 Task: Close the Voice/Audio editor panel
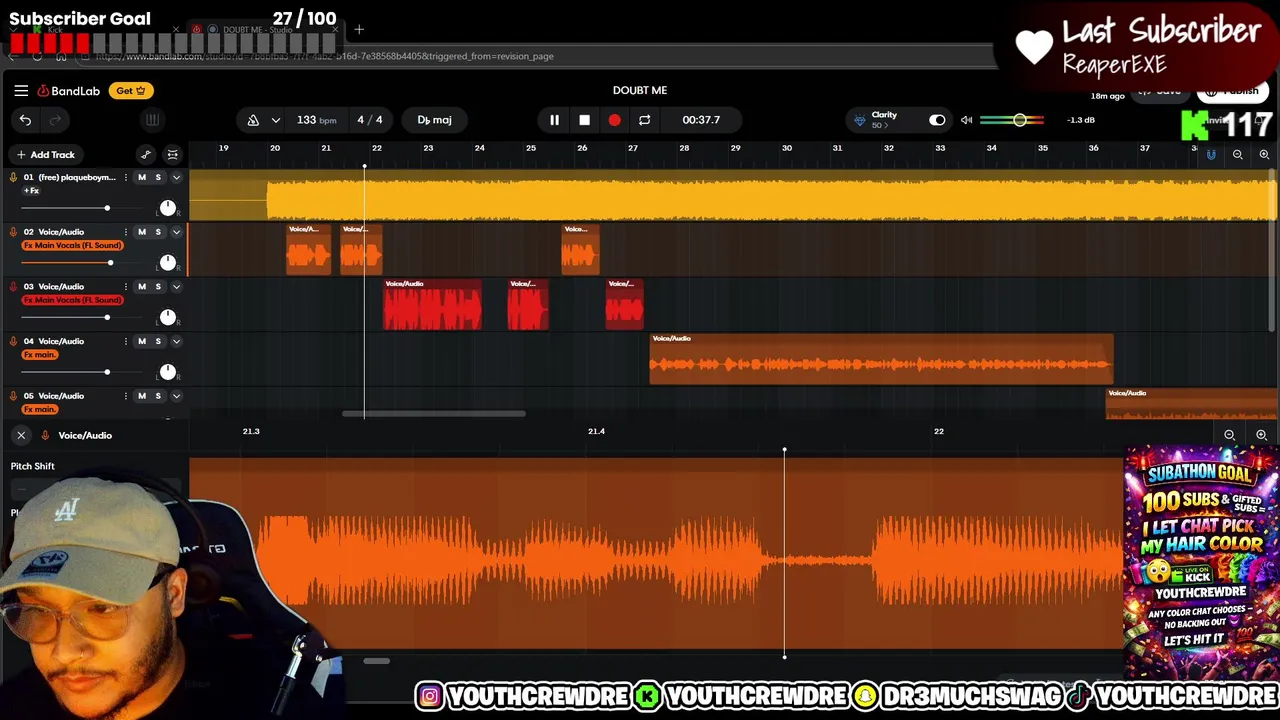click(x=21, y=435)
